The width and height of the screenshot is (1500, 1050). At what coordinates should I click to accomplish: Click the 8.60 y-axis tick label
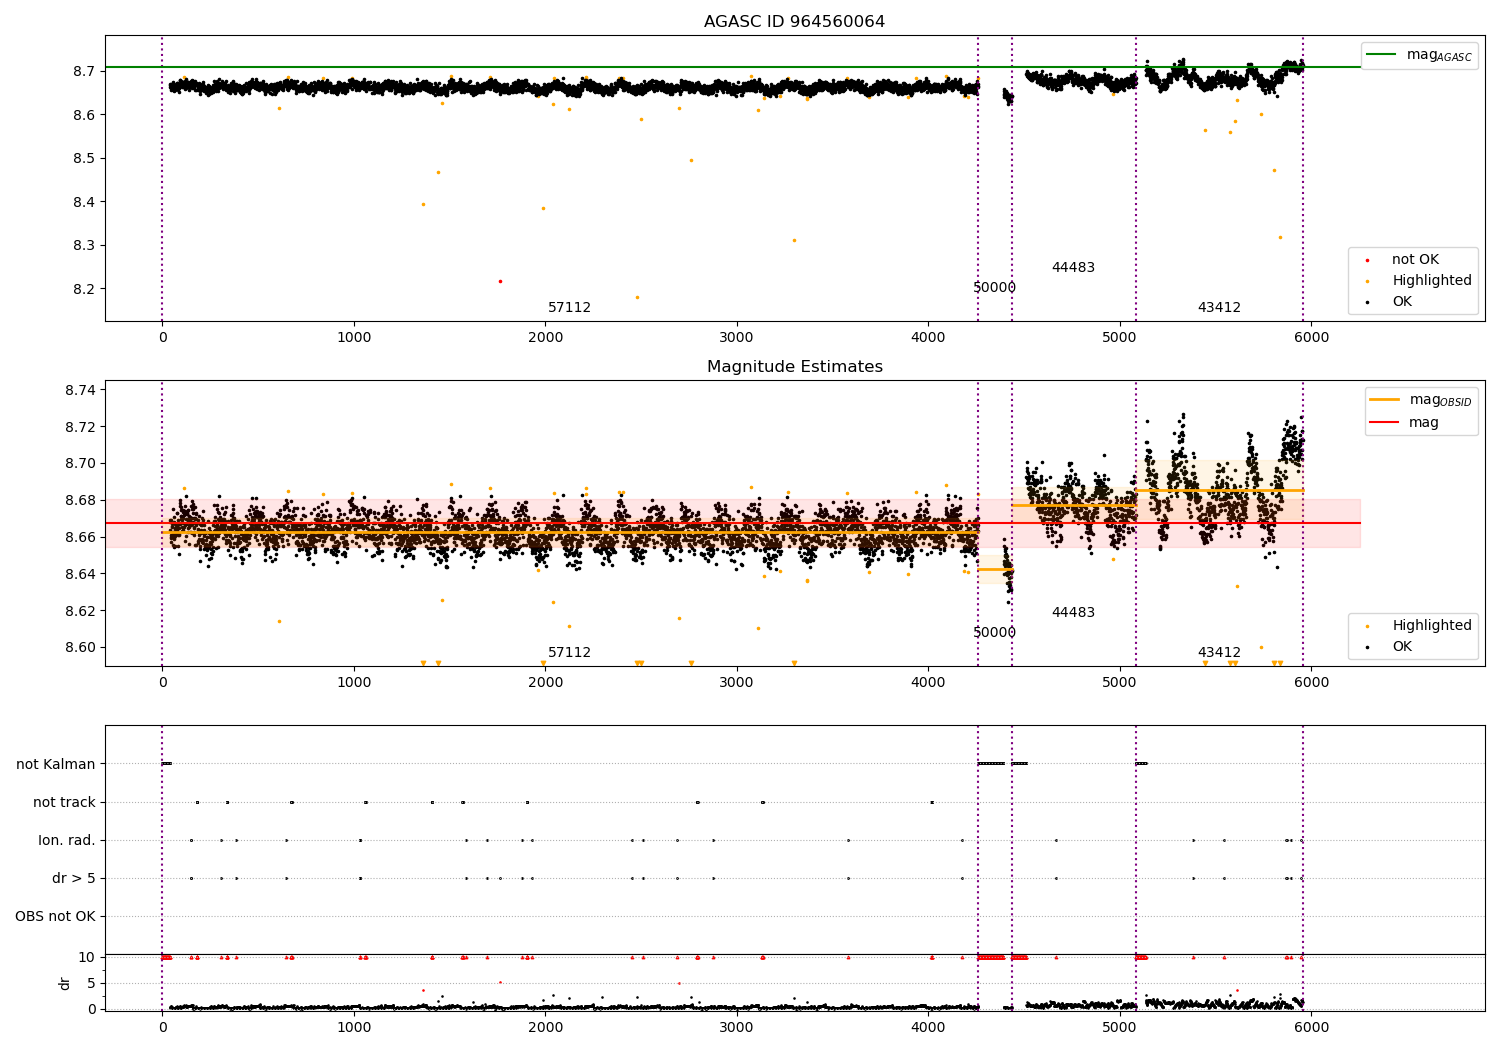80,647
